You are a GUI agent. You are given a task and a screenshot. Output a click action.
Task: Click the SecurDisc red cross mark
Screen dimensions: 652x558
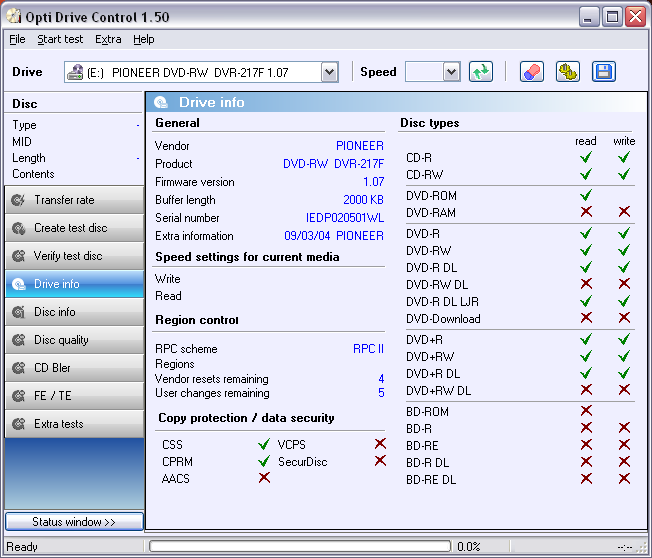(x=380, y=461)
